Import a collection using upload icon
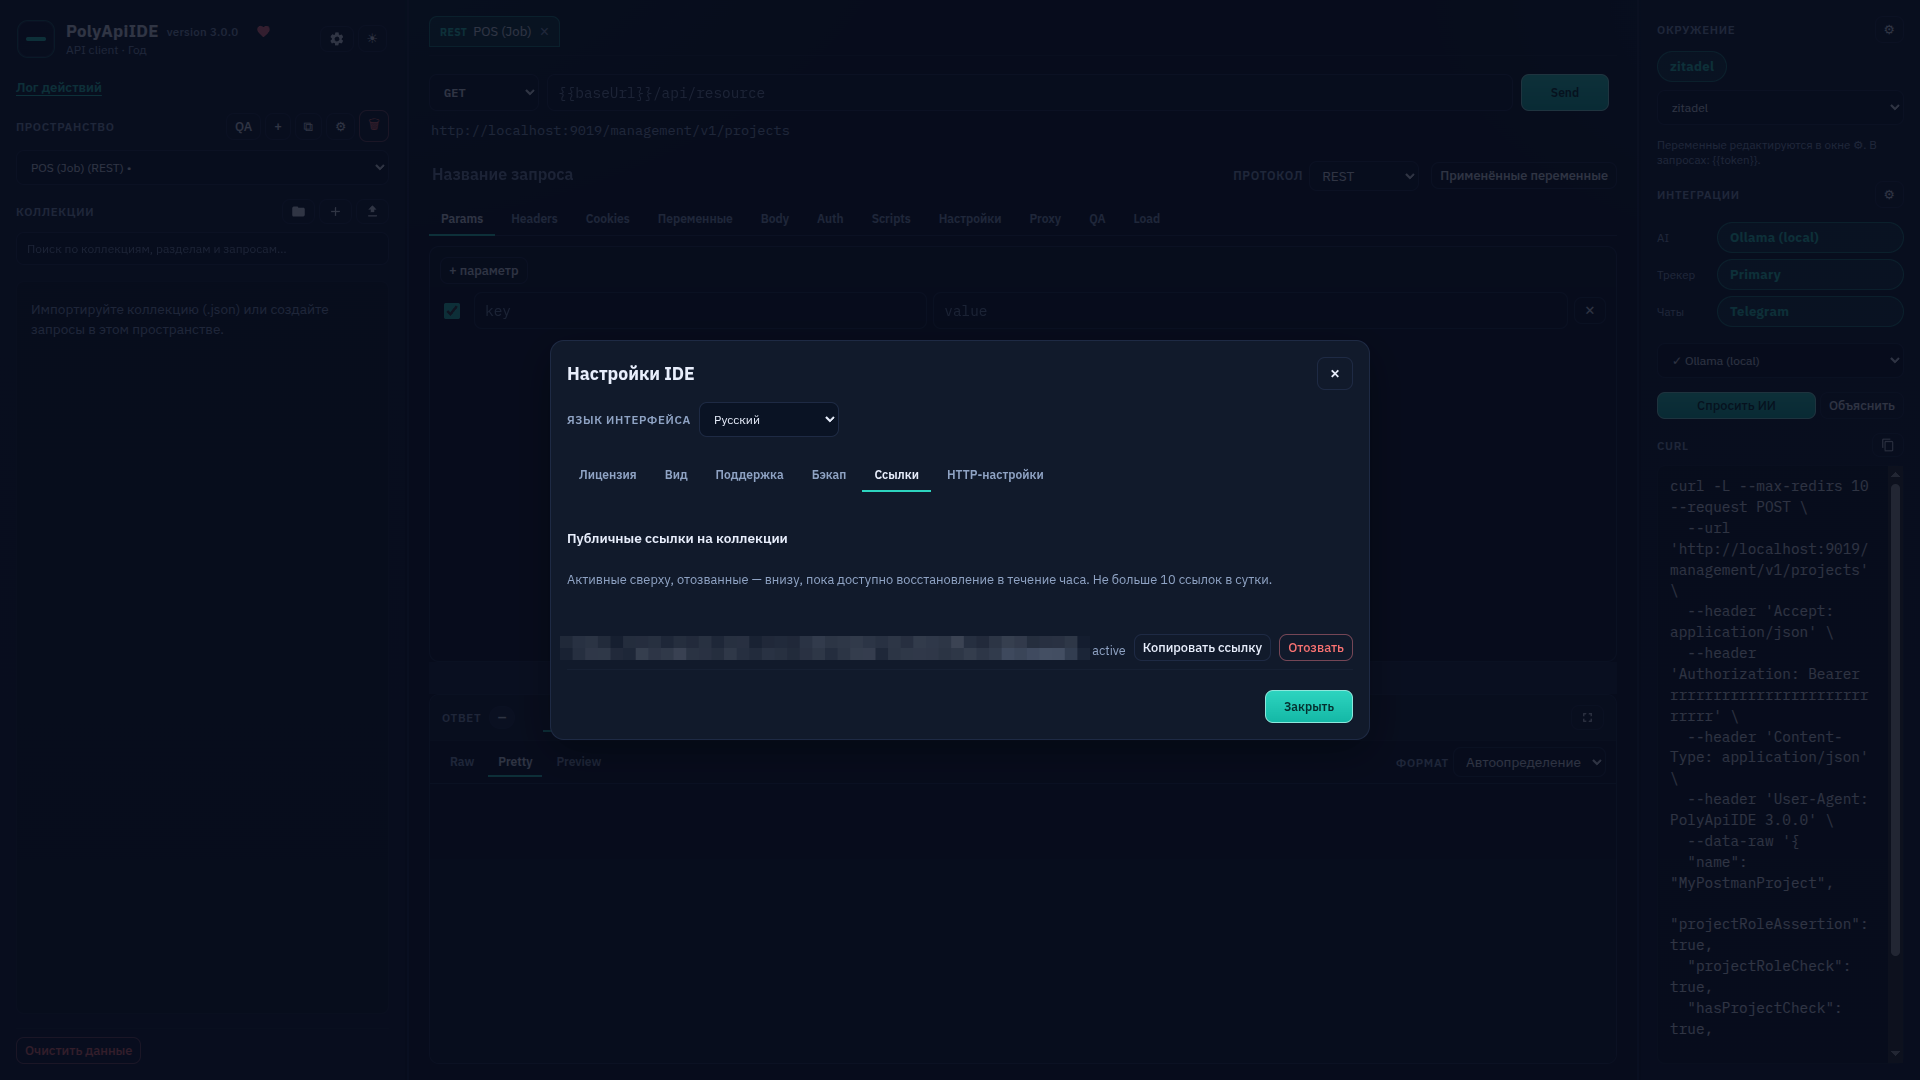 pos(372,212)
